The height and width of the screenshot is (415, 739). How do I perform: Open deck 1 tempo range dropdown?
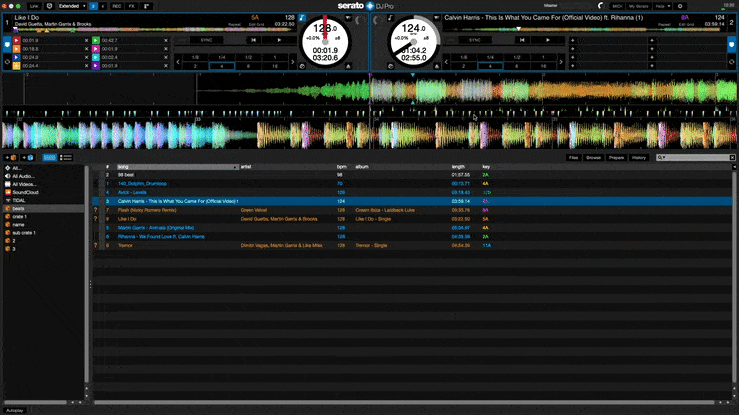click(348, 18)
